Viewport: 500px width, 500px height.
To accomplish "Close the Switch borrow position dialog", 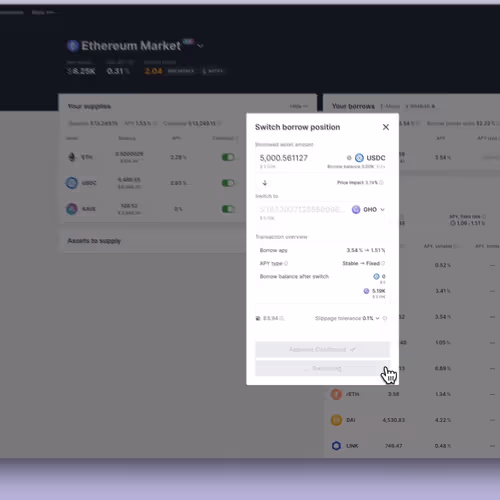I will 386,127.
